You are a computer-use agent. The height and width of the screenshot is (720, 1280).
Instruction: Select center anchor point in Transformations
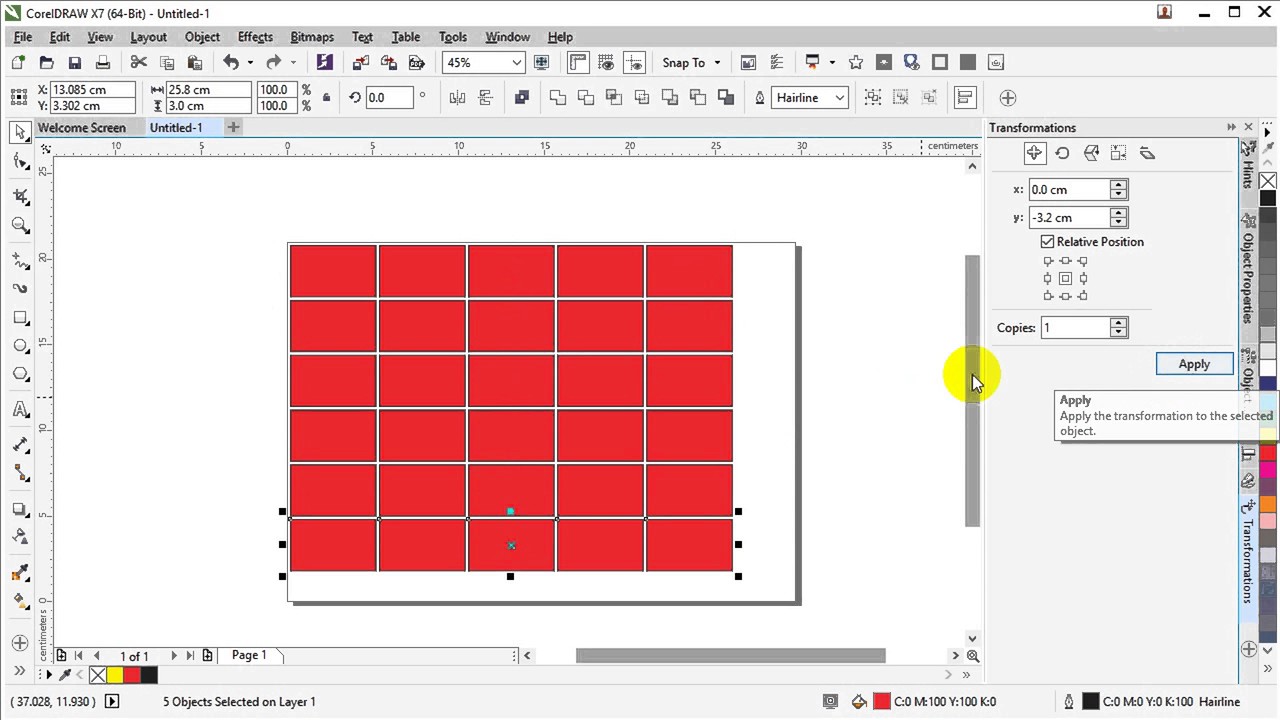tap(1065, 278)
